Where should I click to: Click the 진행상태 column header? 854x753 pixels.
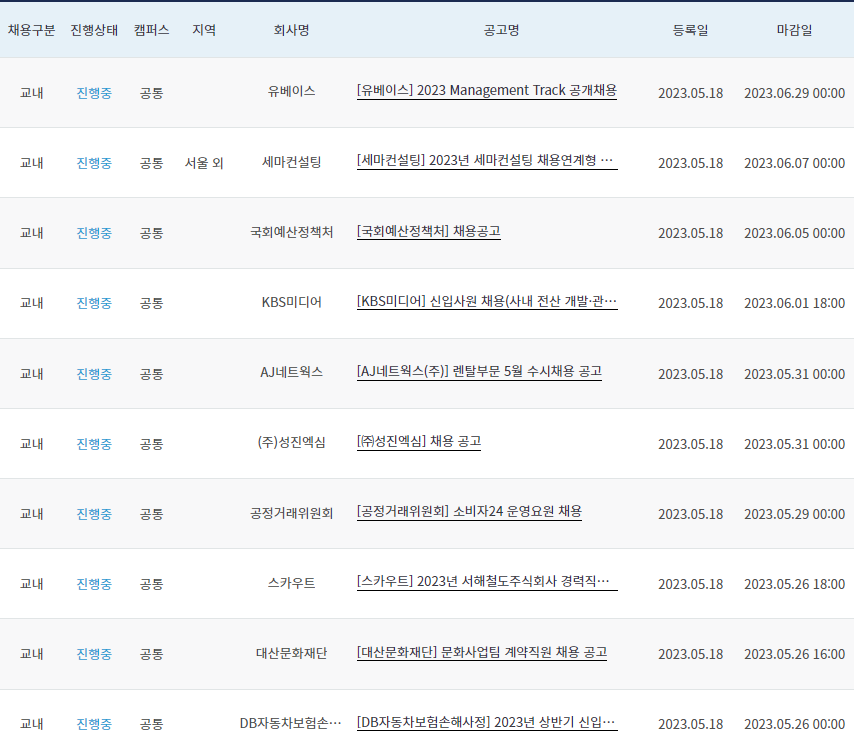[94, 30]
